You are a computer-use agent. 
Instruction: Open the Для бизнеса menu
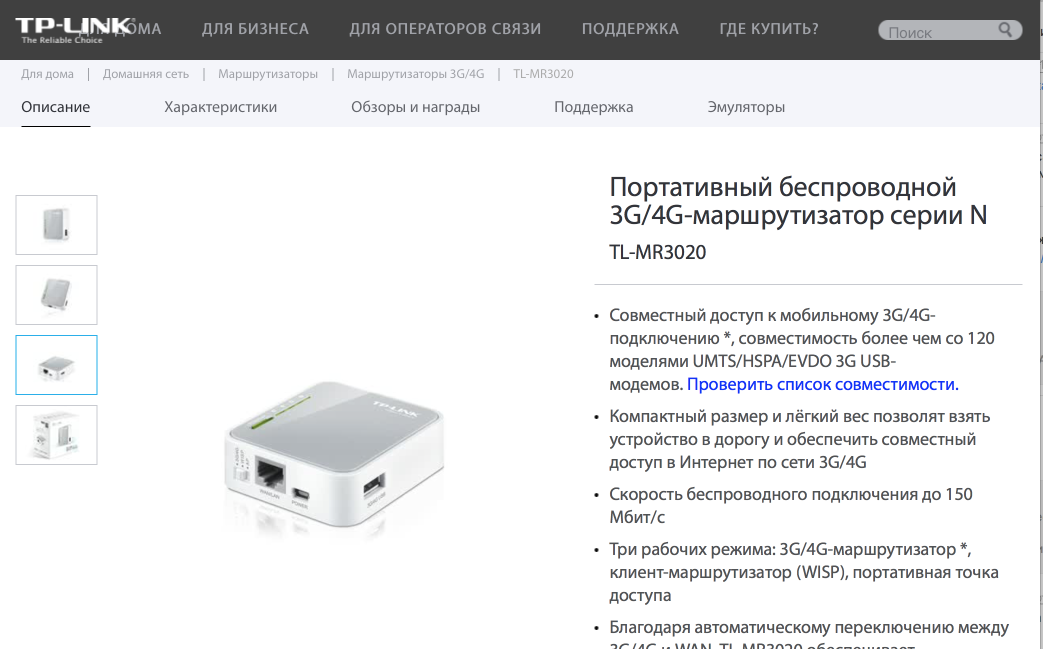pyautogui.click(x=255, y=29)
